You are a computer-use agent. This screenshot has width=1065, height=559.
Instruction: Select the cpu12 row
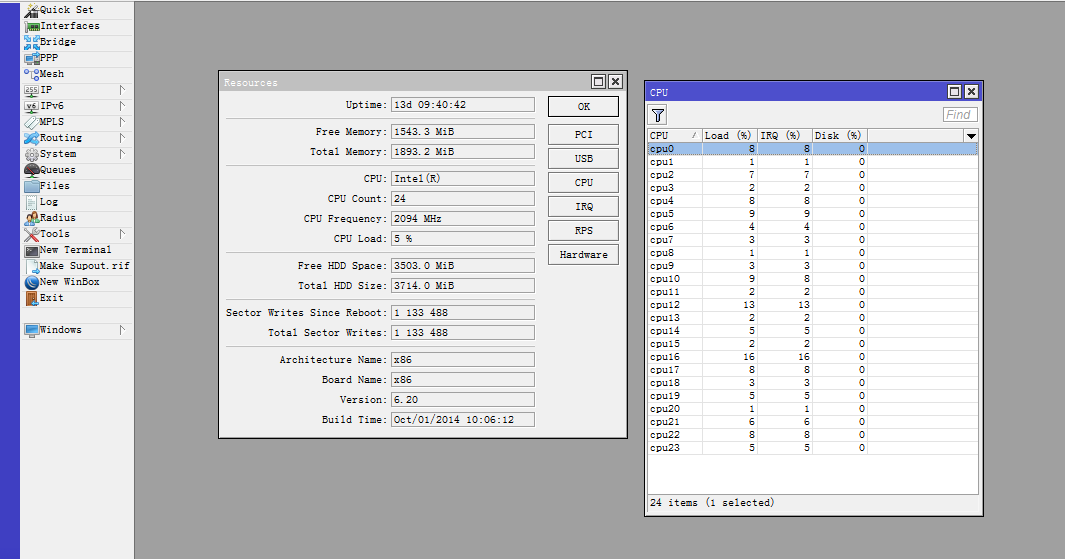(x=813, y=305)
